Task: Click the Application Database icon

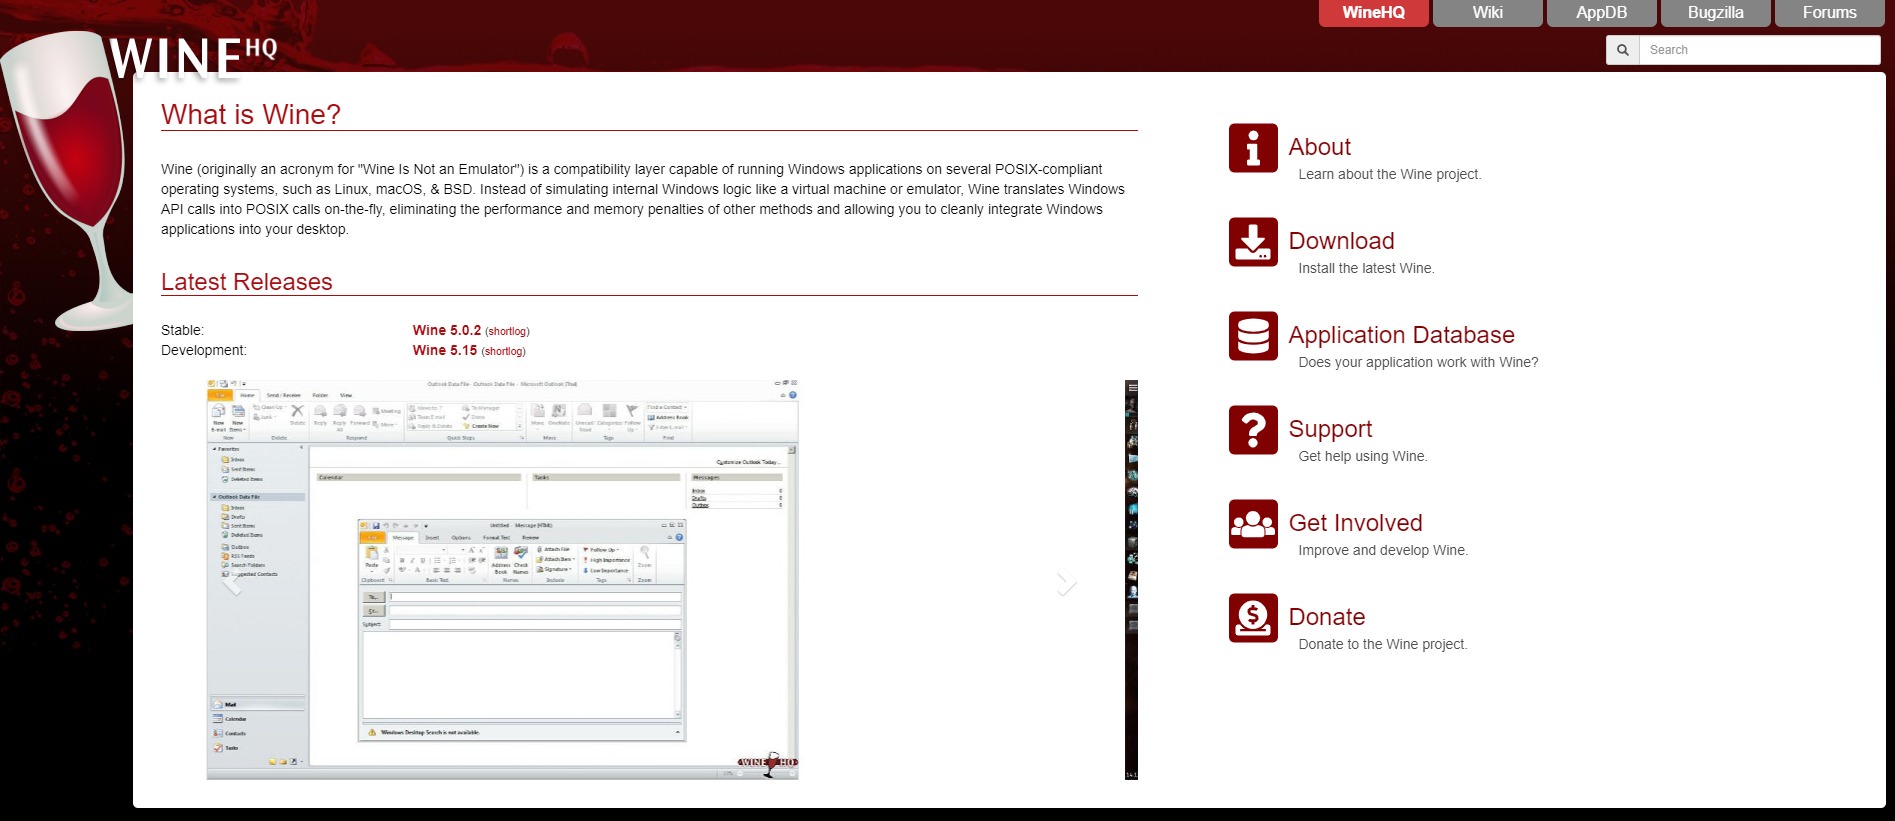Action: 1252,336
